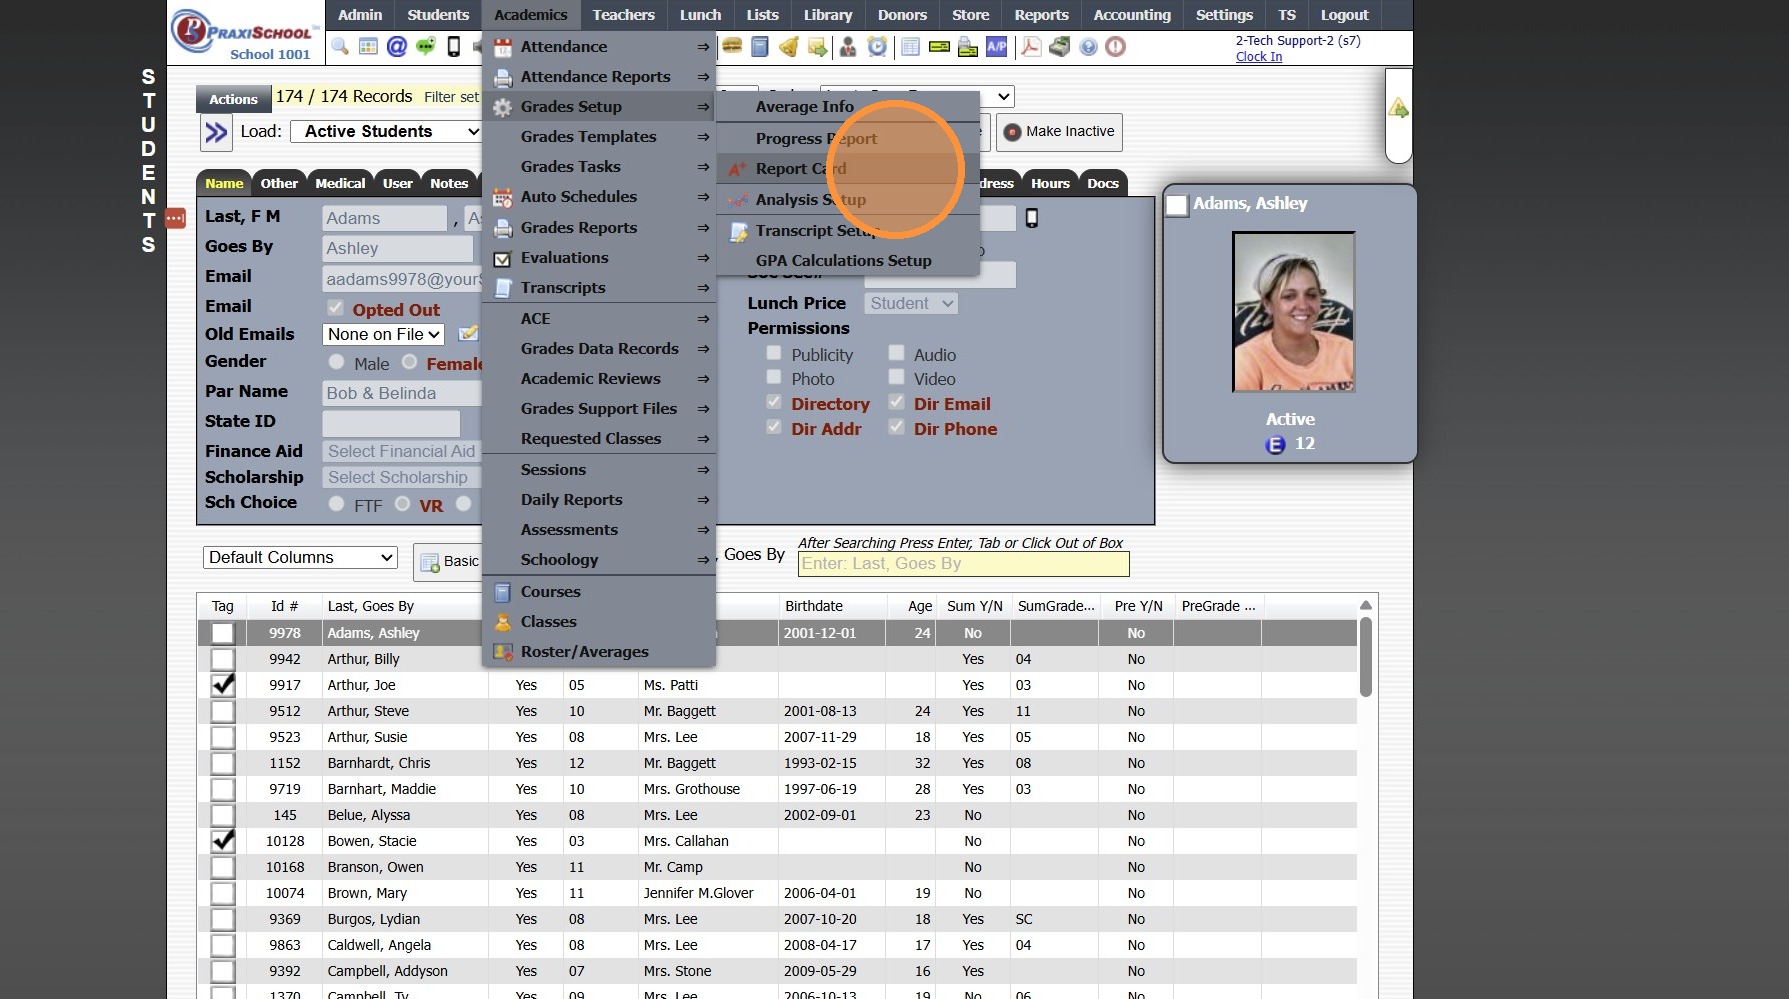Screen dimensions: 1789x999
Task: Open the person in suit icon
Action: click(848, 46)
